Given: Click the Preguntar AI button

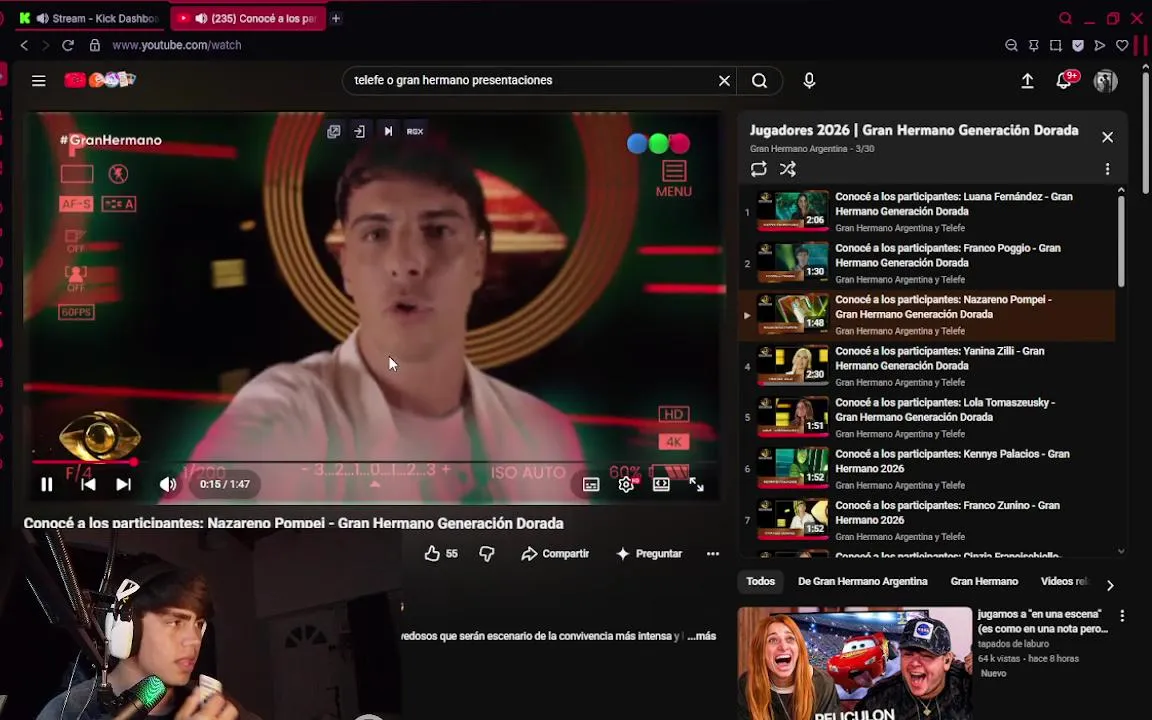Looking at the screenshot, I should (x=649, y=554).
